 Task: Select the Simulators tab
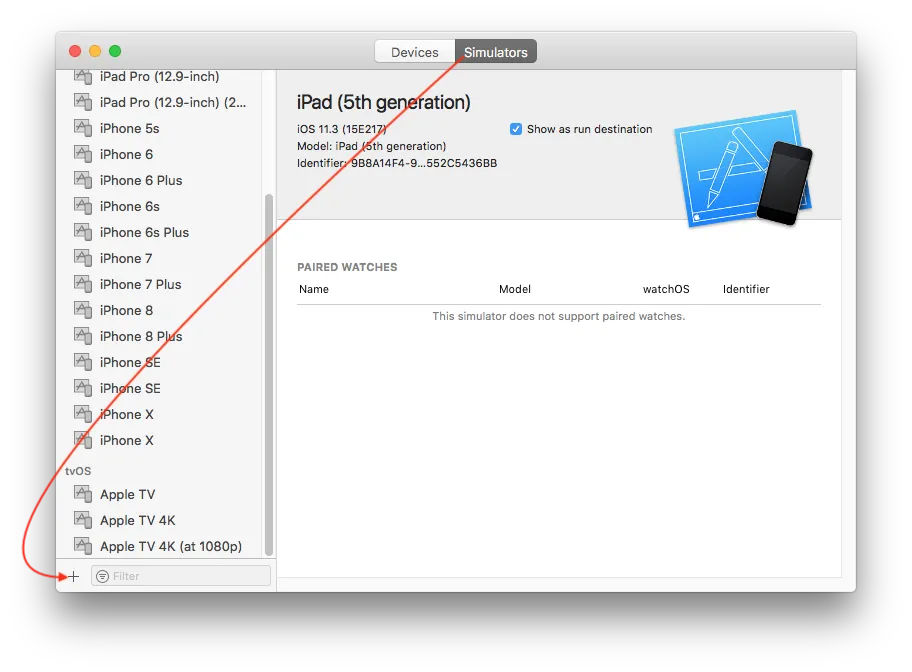pyautogui.click(x=496, y=52)
